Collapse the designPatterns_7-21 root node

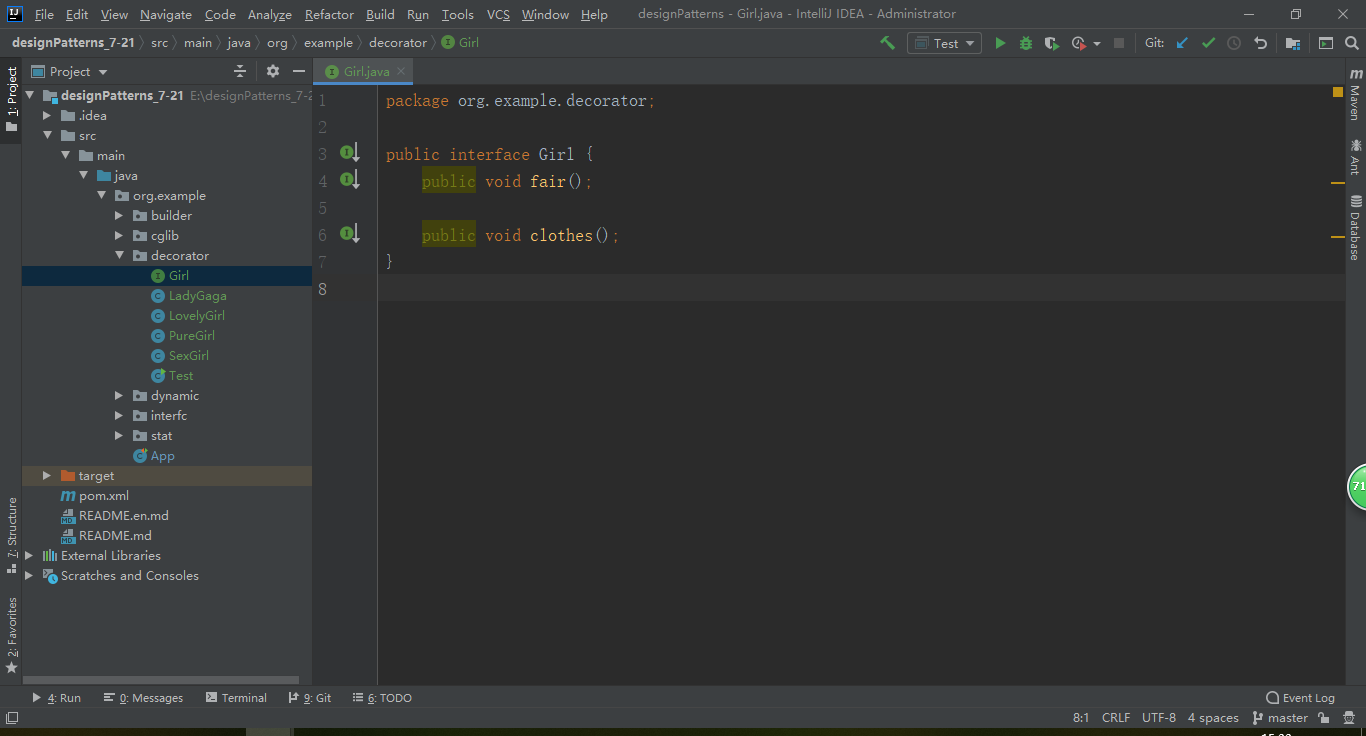[29, 96]
